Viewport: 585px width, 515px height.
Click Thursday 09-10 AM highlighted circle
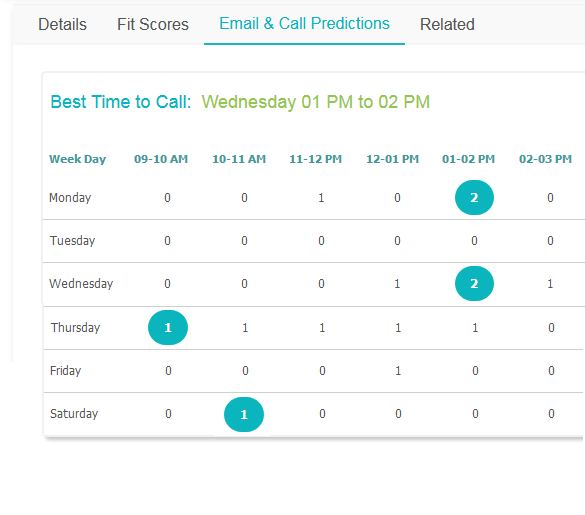pyautogui.click(x=168, y=328)
